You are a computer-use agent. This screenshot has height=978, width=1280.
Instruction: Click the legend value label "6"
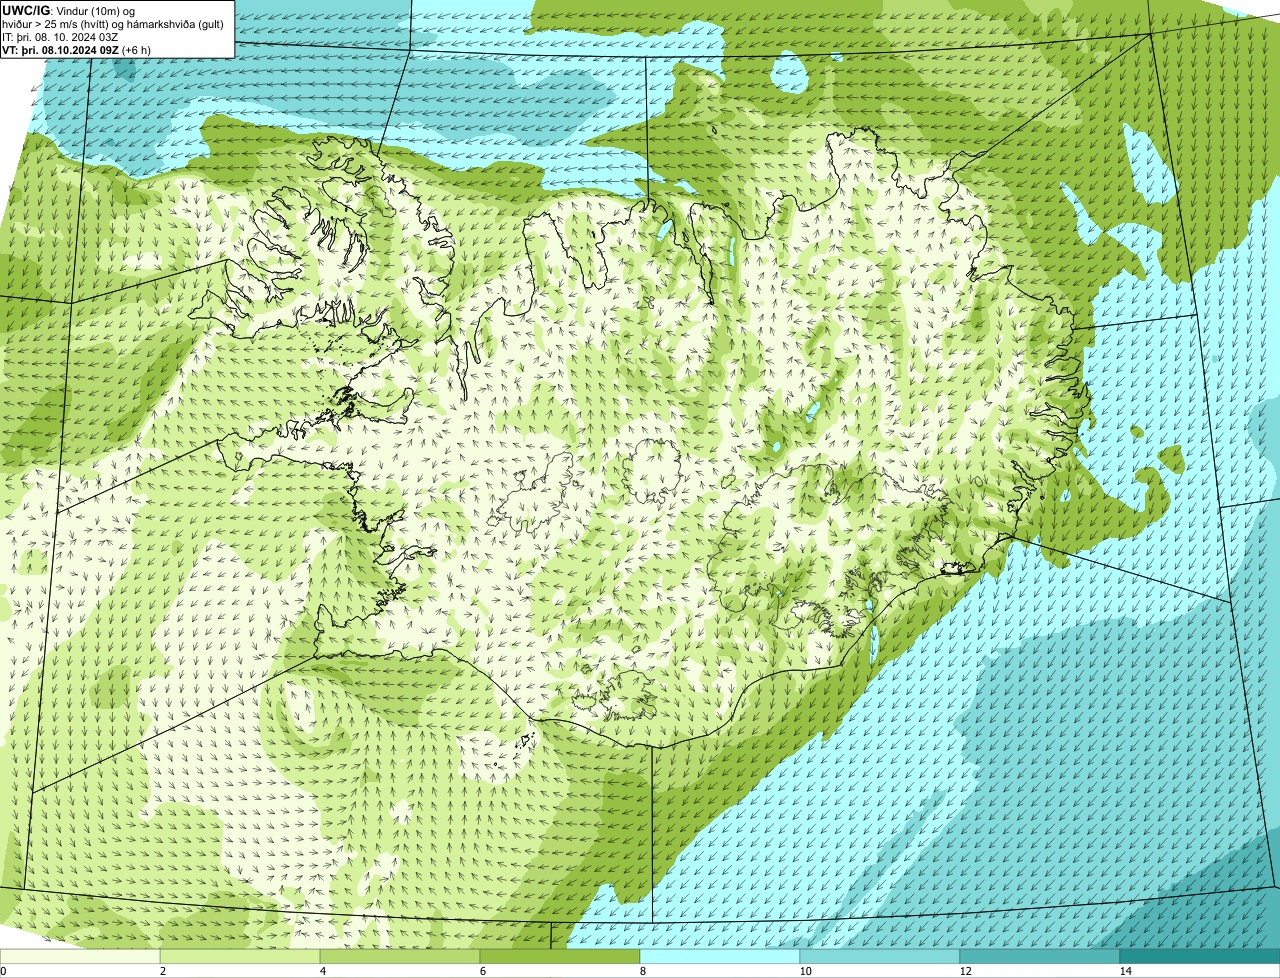tap(483, 971)
